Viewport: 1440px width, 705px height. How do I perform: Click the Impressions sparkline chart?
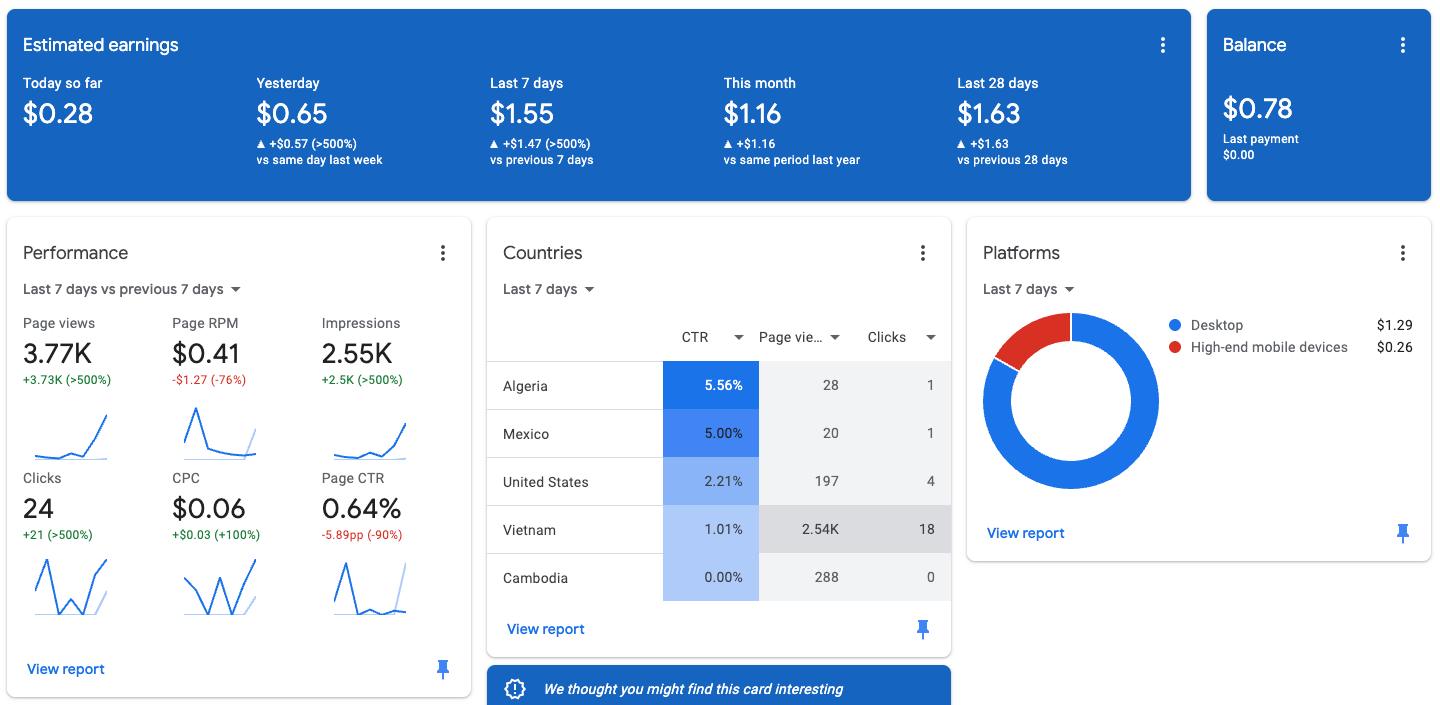(x=370, y=440)
